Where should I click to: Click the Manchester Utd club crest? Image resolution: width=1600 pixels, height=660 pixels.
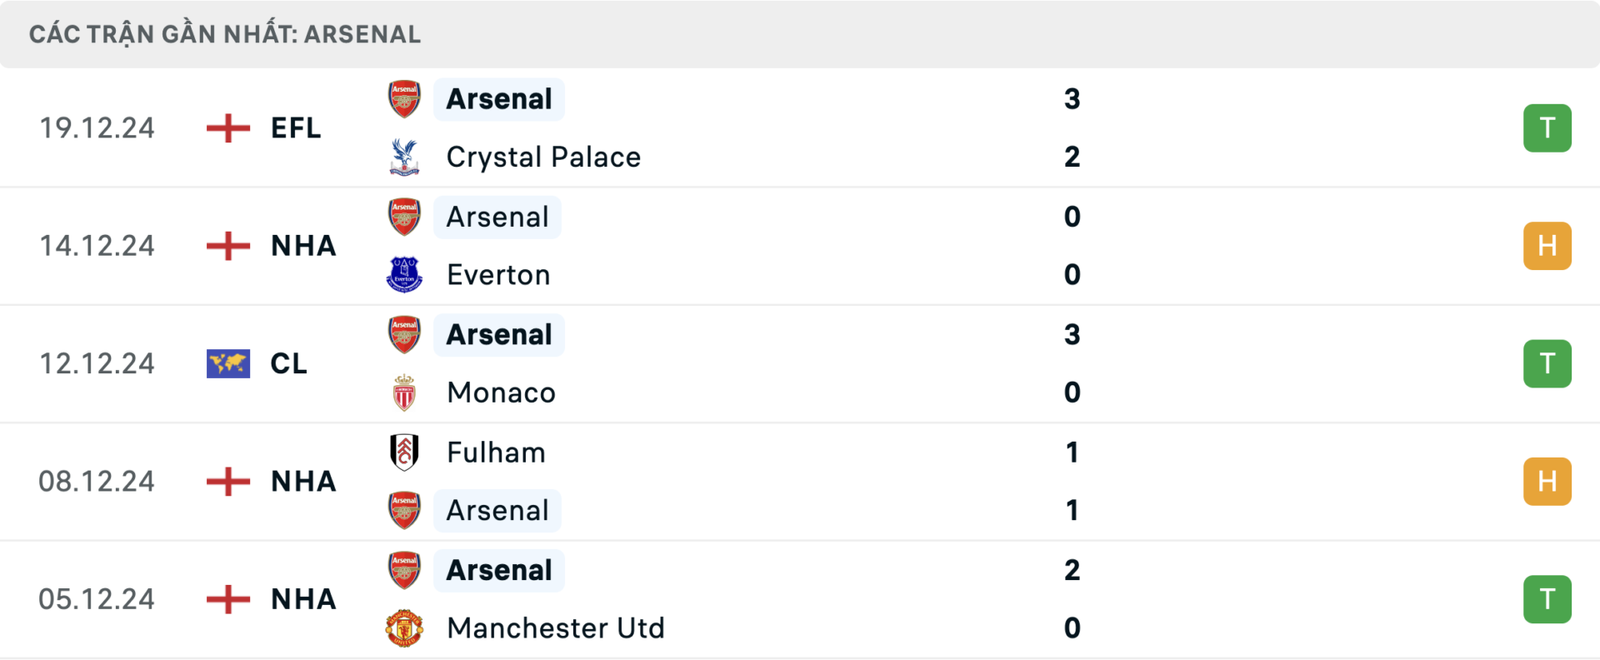[404, 628]
